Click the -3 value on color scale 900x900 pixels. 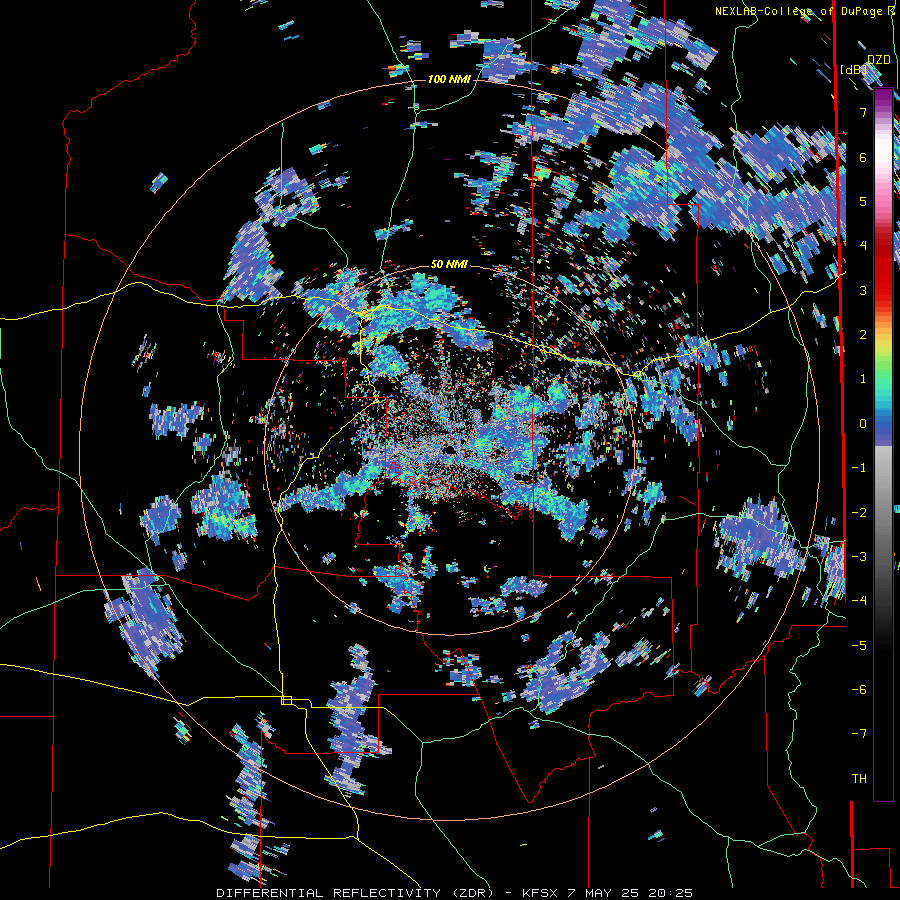click(x=859, y=556)
